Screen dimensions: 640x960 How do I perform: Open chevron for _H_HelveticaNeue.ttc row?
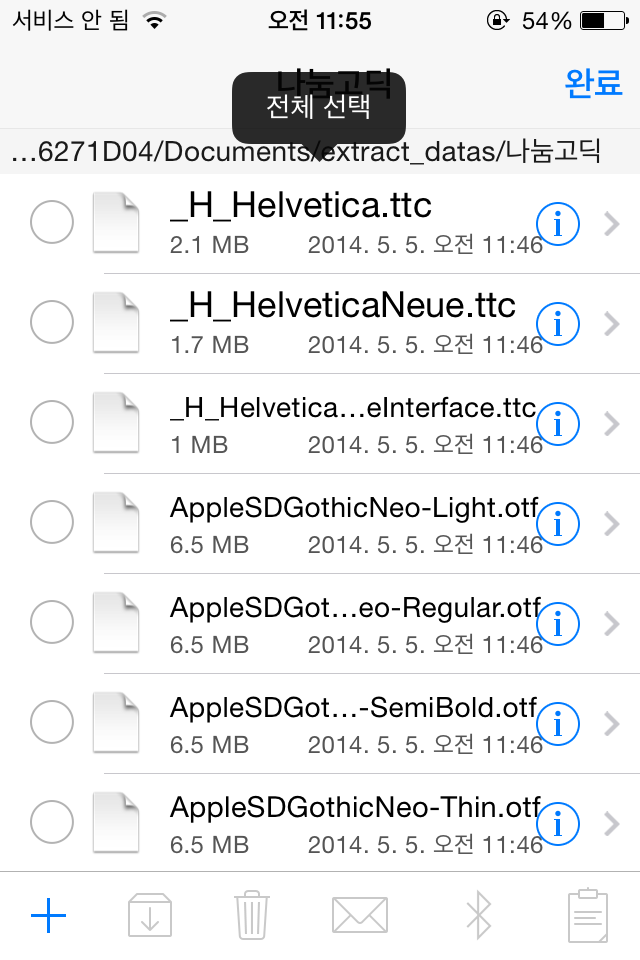point(612,324)
